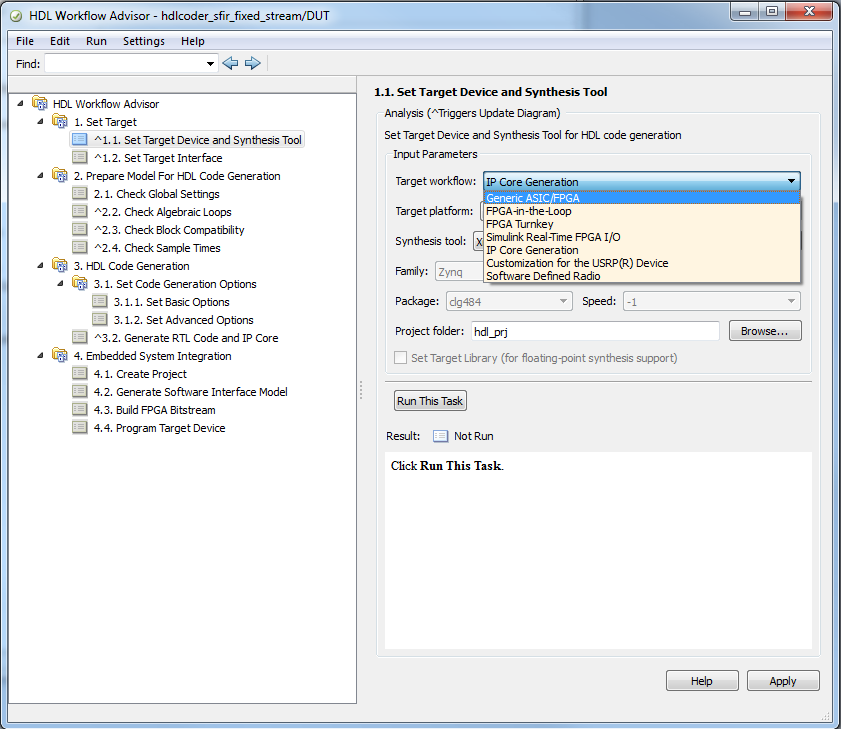Click the task icon for 1.2 Set Target Interface

click(x=79, y=157)
